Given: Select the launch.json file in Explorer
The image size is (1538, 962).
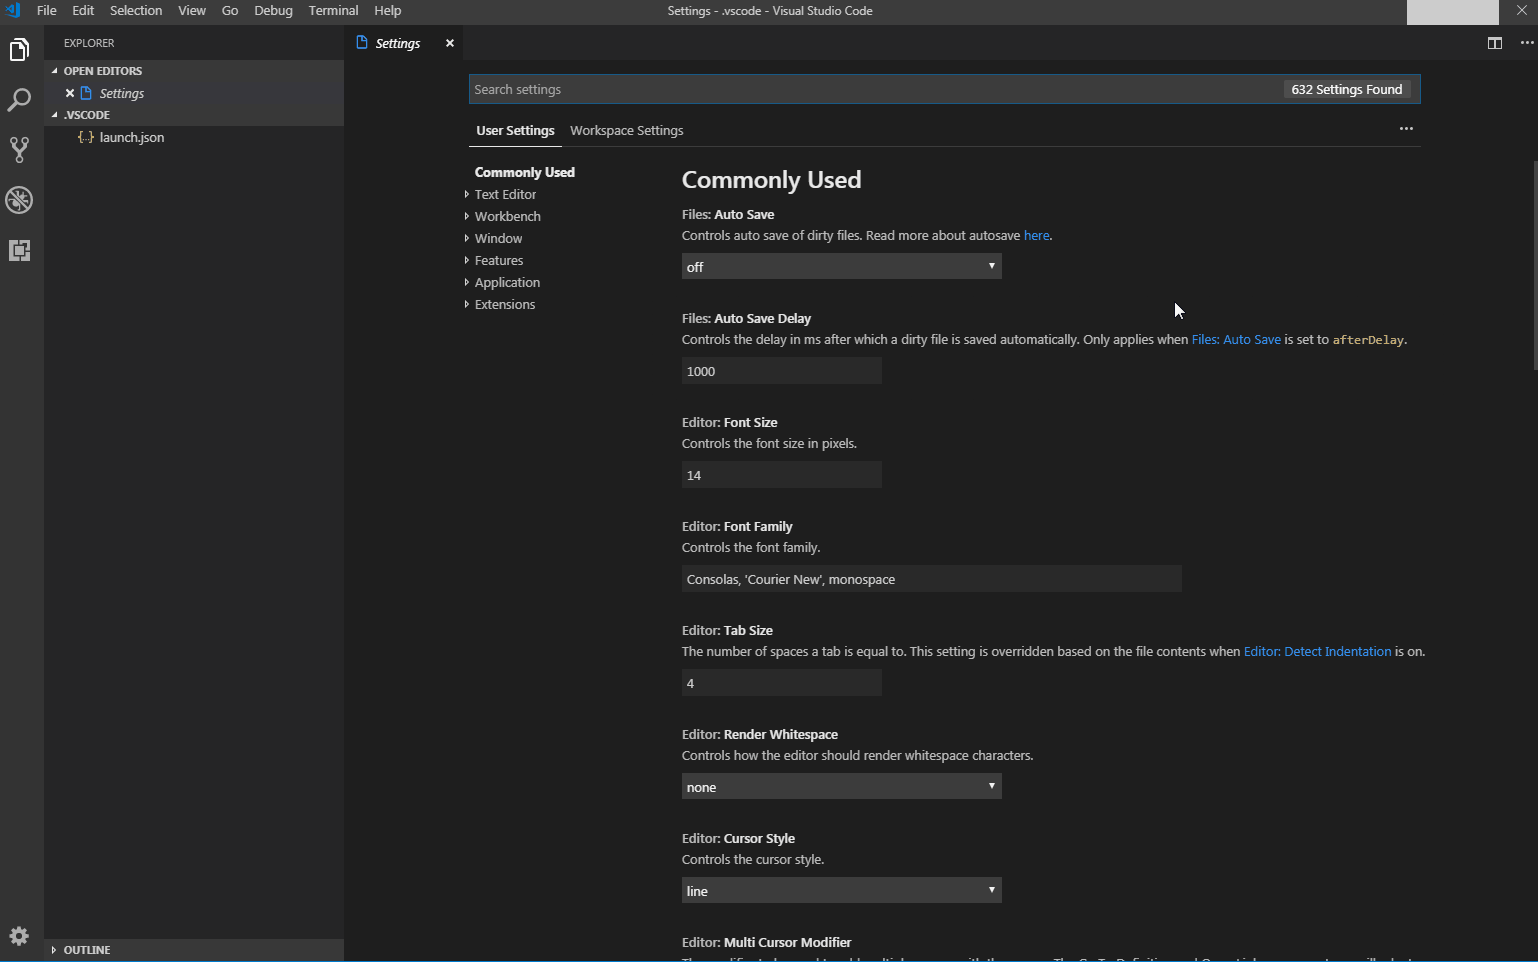Looking at the screenshot, I should (x=132, y=137).
